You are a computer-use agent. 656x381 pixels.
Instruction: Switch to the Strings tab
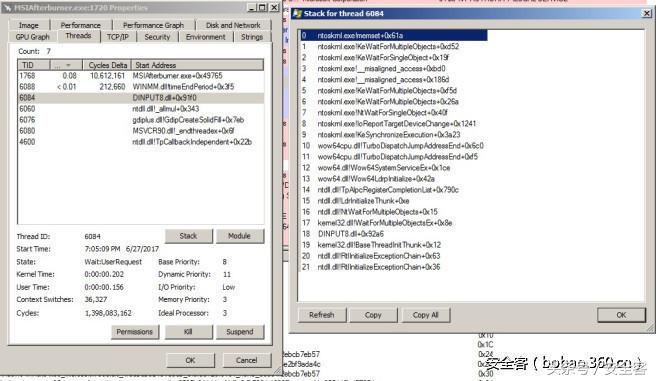[x=252, y=37]
